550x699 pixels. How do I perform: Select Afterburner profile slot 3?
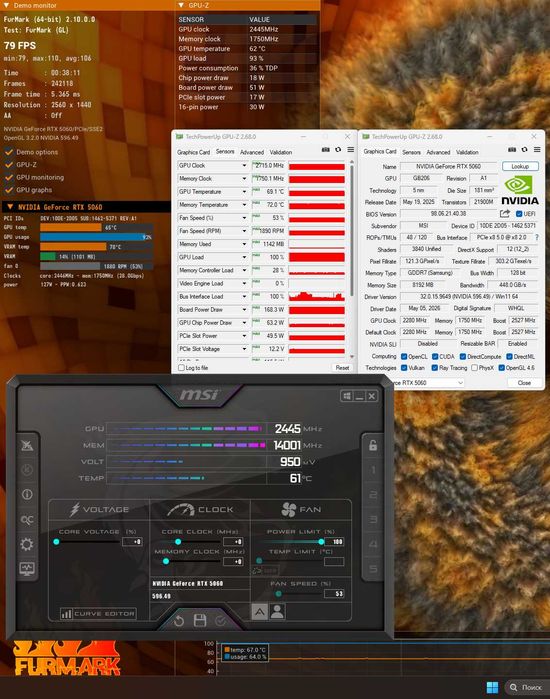coord(373,519)
